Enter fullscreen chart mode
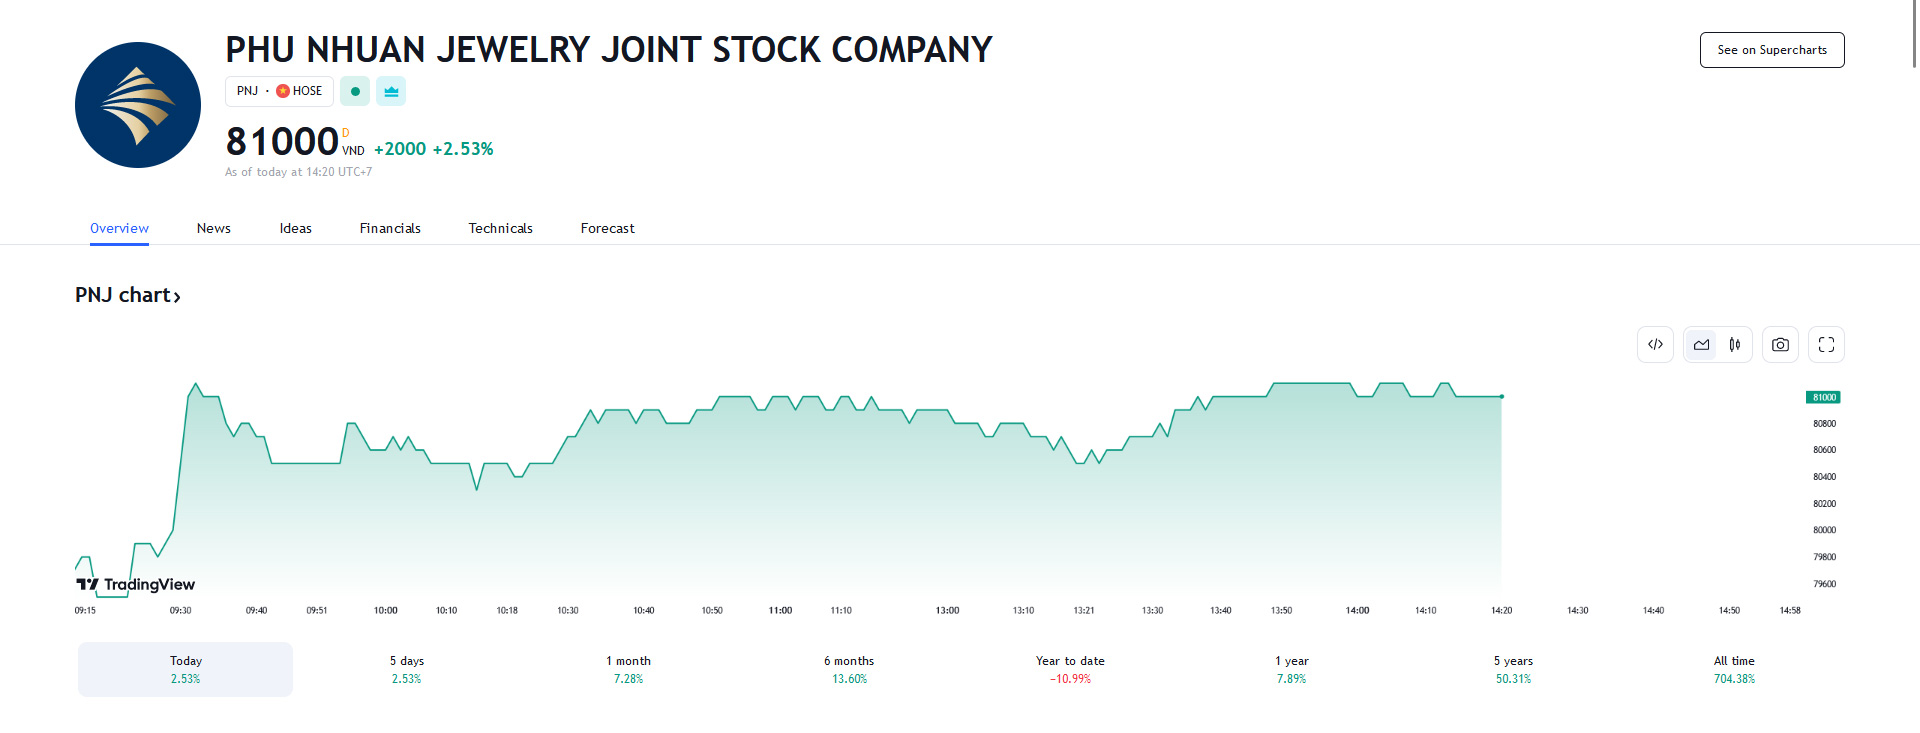This screenshot has width=1920, height=733. click(x=1825, y=344)
